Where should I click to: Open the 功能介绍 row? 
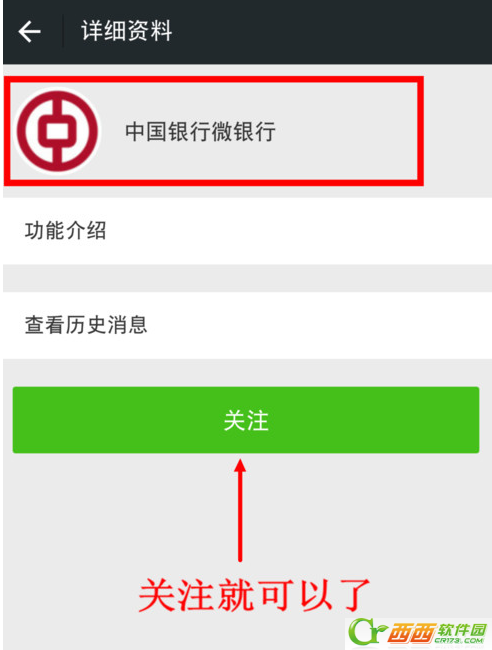pos(247,231)
